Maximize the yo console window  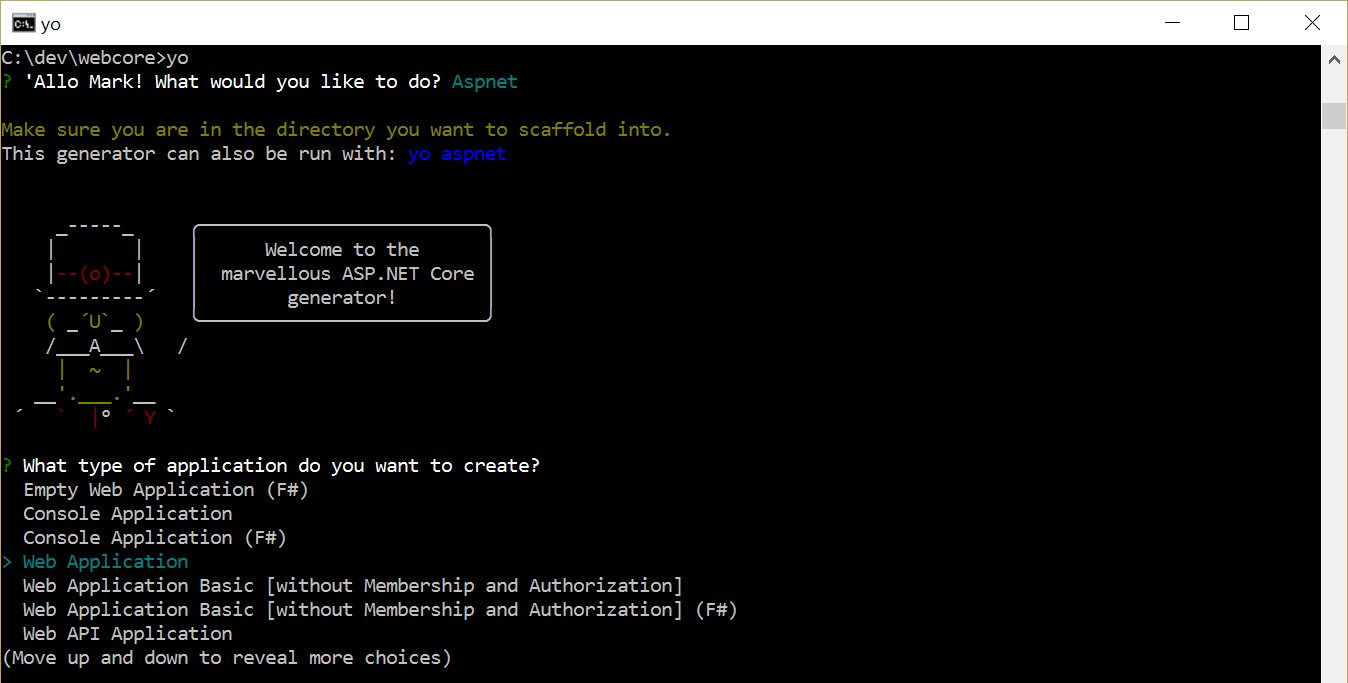point(1241,22)
